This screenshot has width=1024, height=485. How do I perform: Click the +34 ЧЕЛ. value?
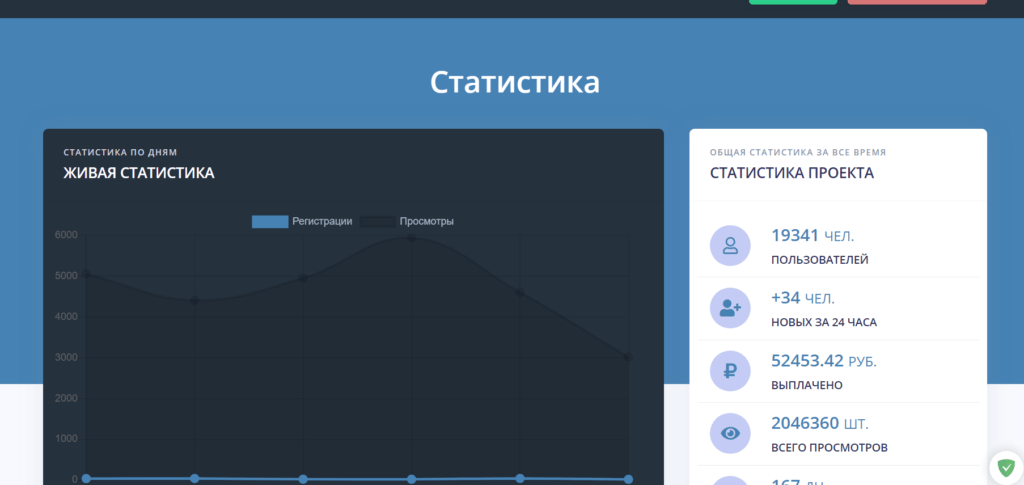803,298
